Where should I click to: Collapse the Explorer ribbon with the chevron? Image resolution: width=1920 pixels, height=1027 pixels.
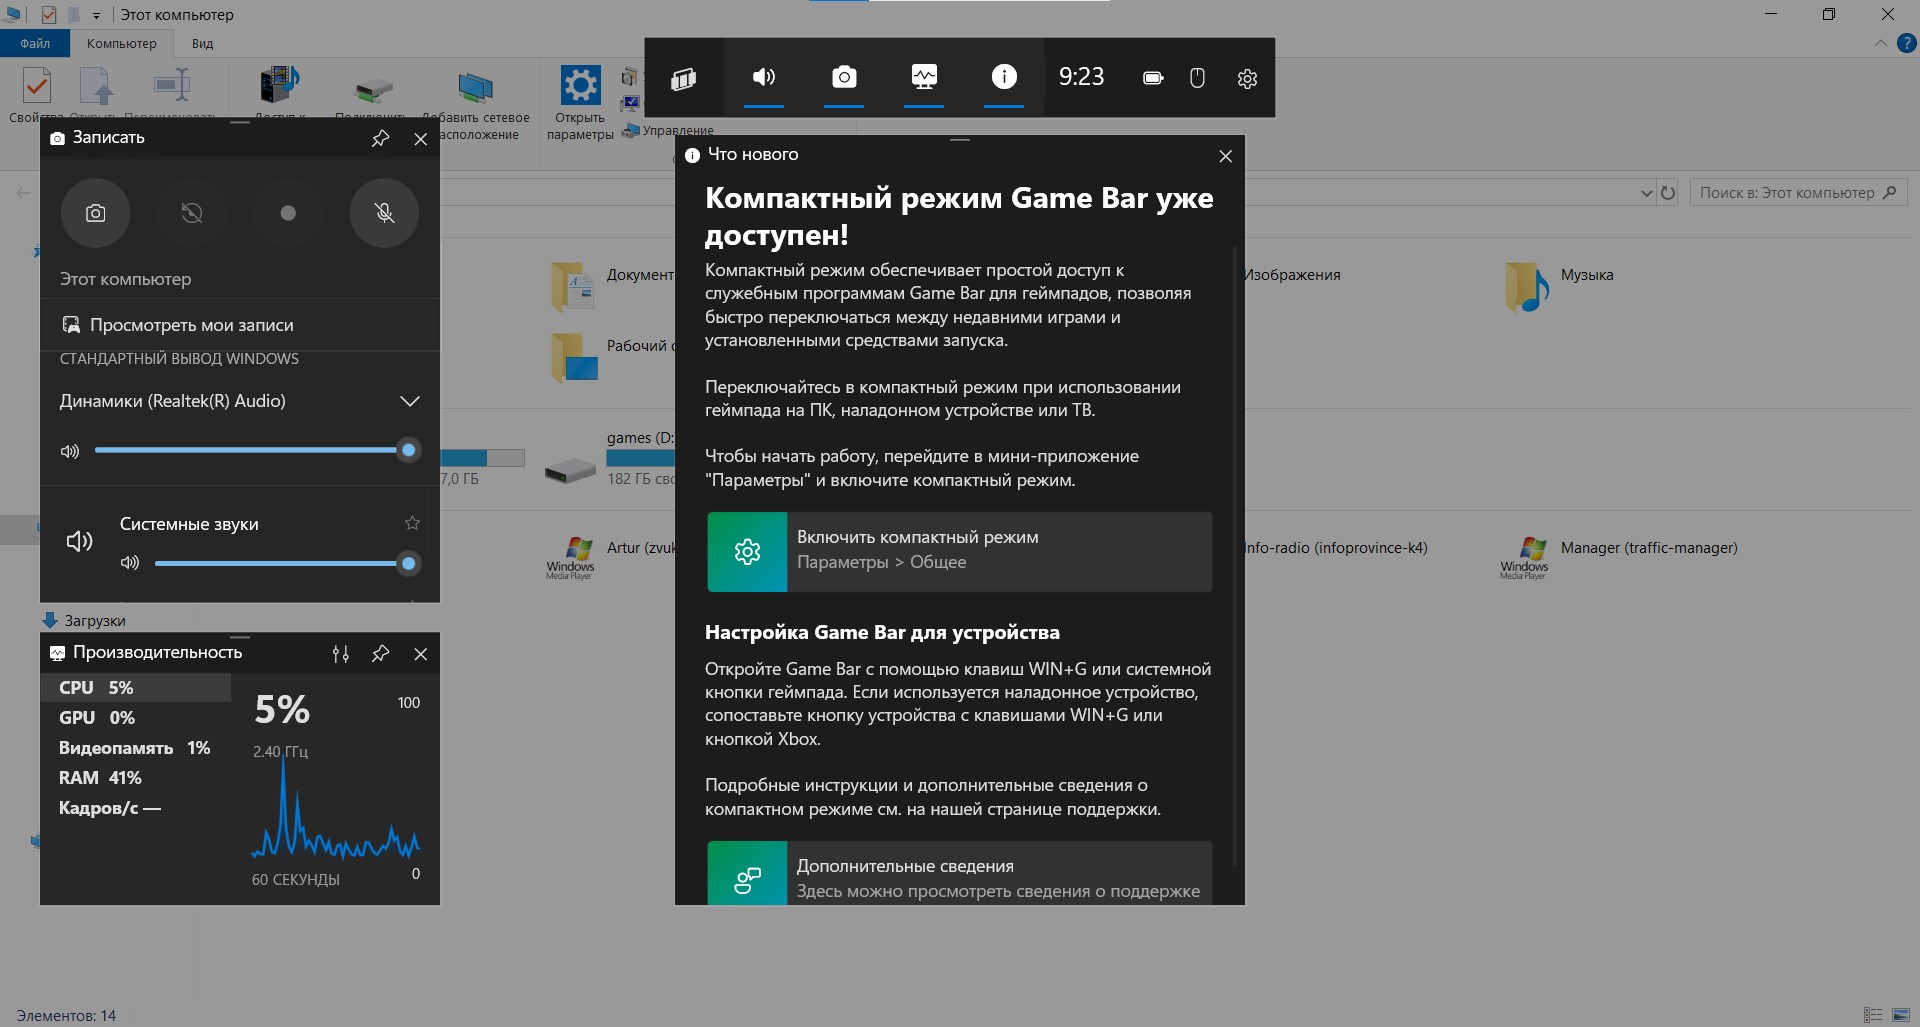(1881, 44)
